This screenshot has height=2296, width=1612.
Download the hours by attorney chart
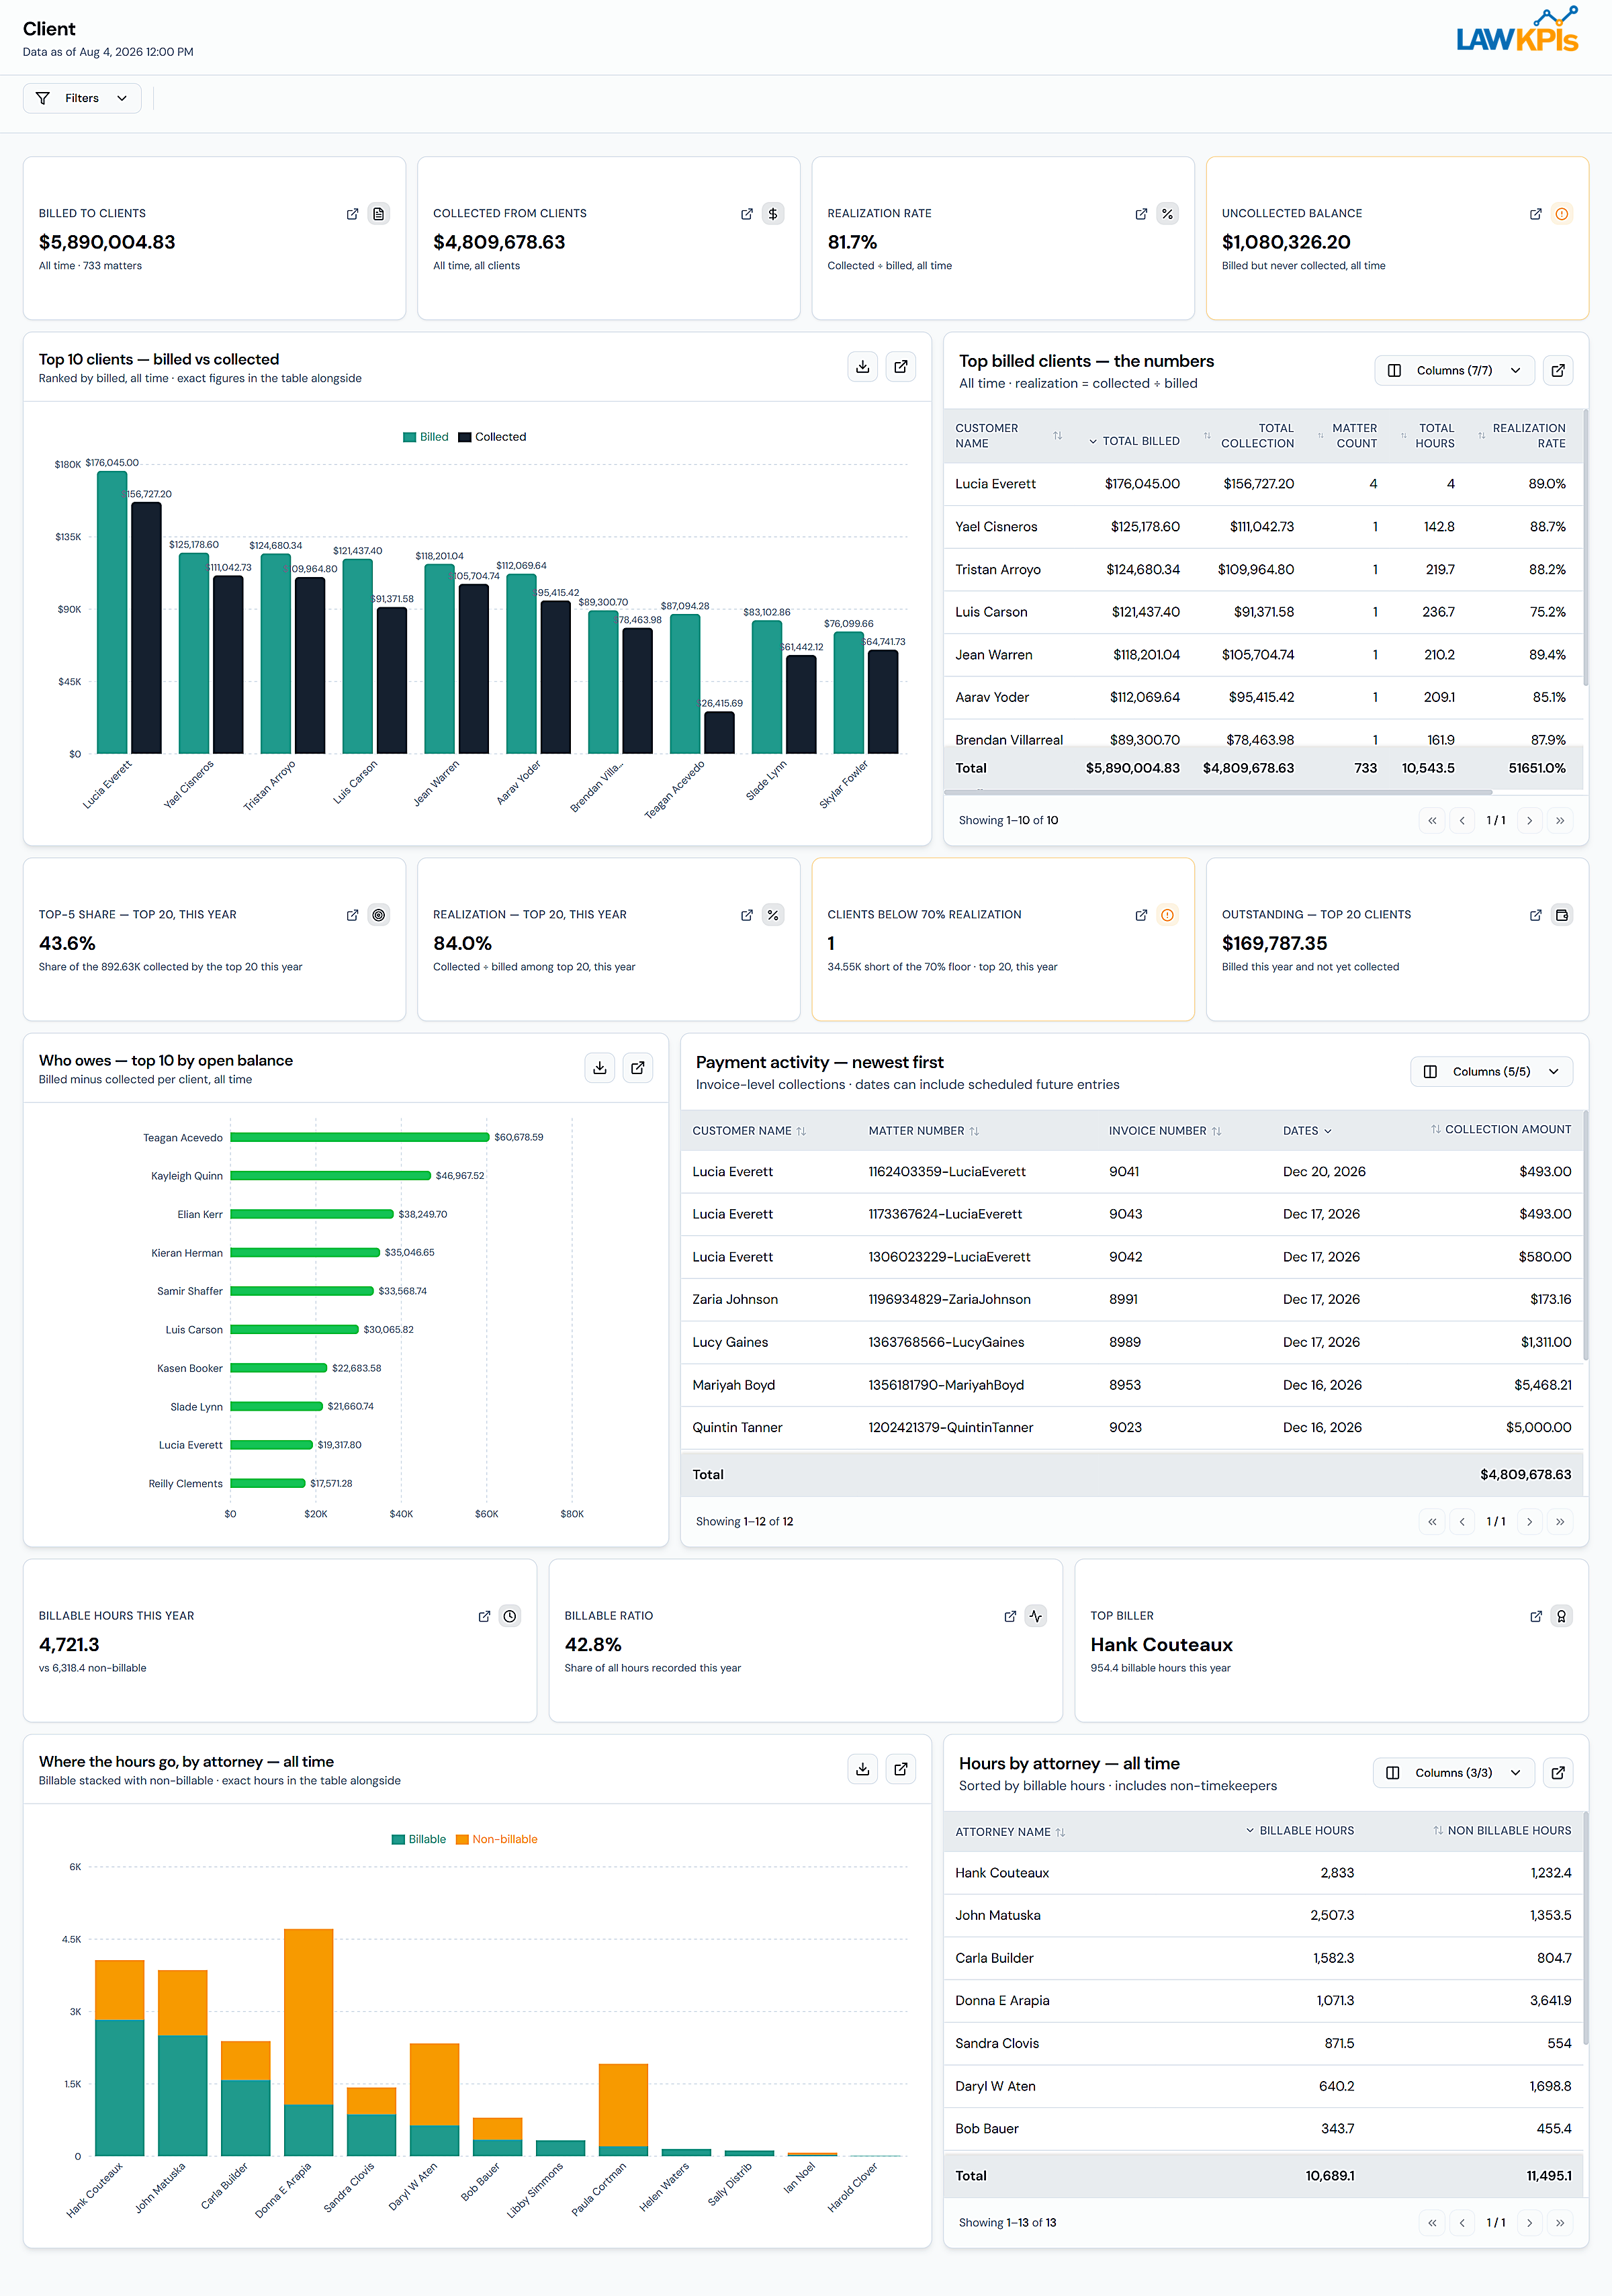click(862, 1769)
